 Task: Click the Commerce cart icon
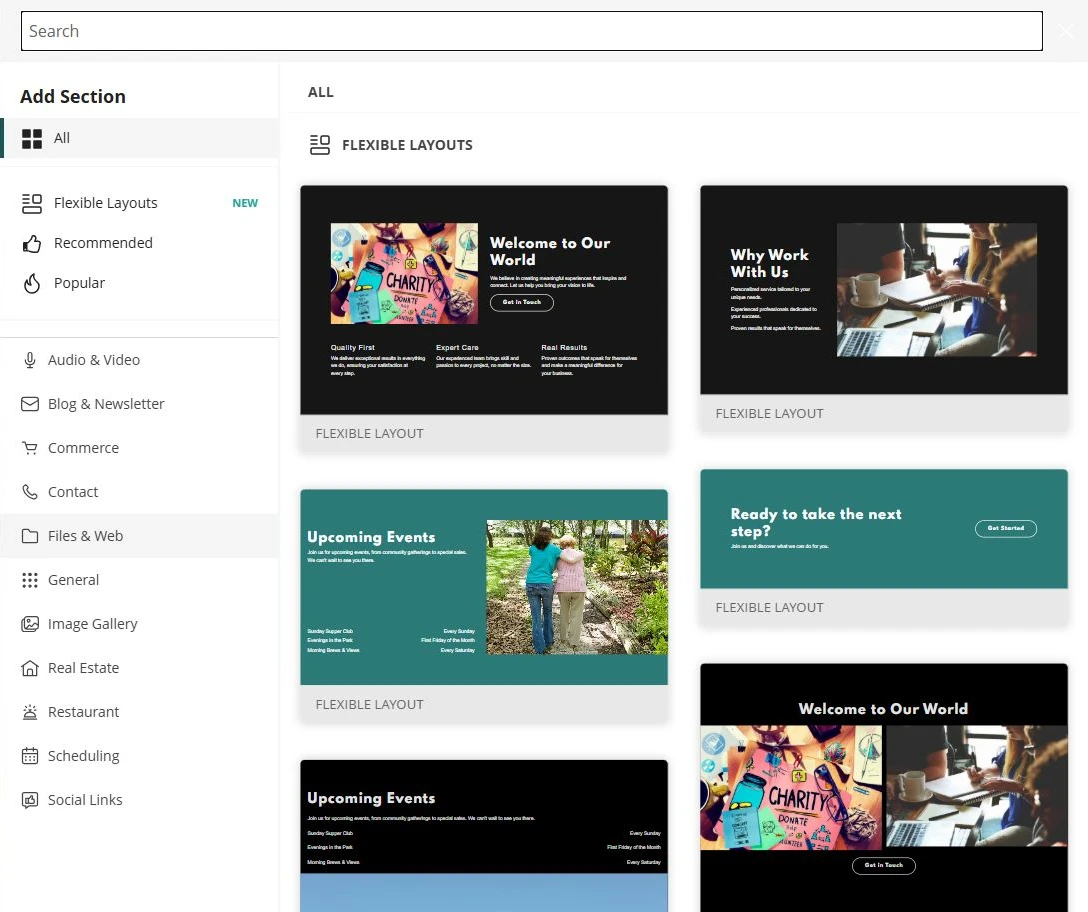click(x=30, y=448)
